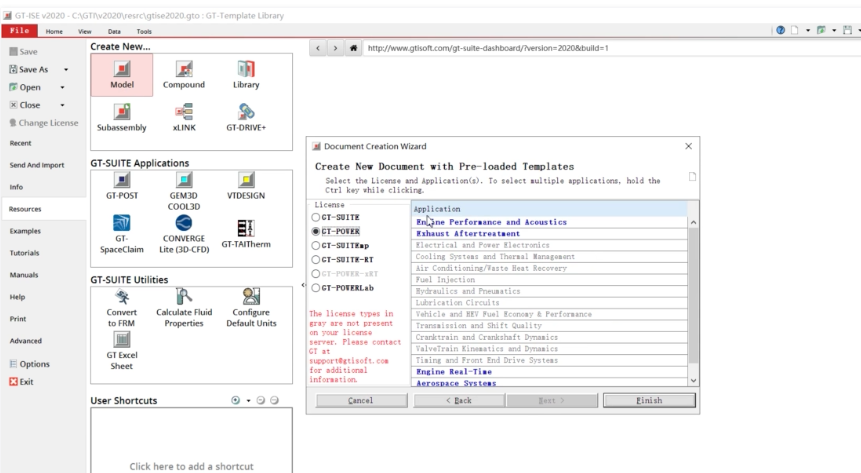Image resolution: width=861 pixels, height=473 pixels.
Task: Open the xLINK creation icon
Action: point(184,118)
